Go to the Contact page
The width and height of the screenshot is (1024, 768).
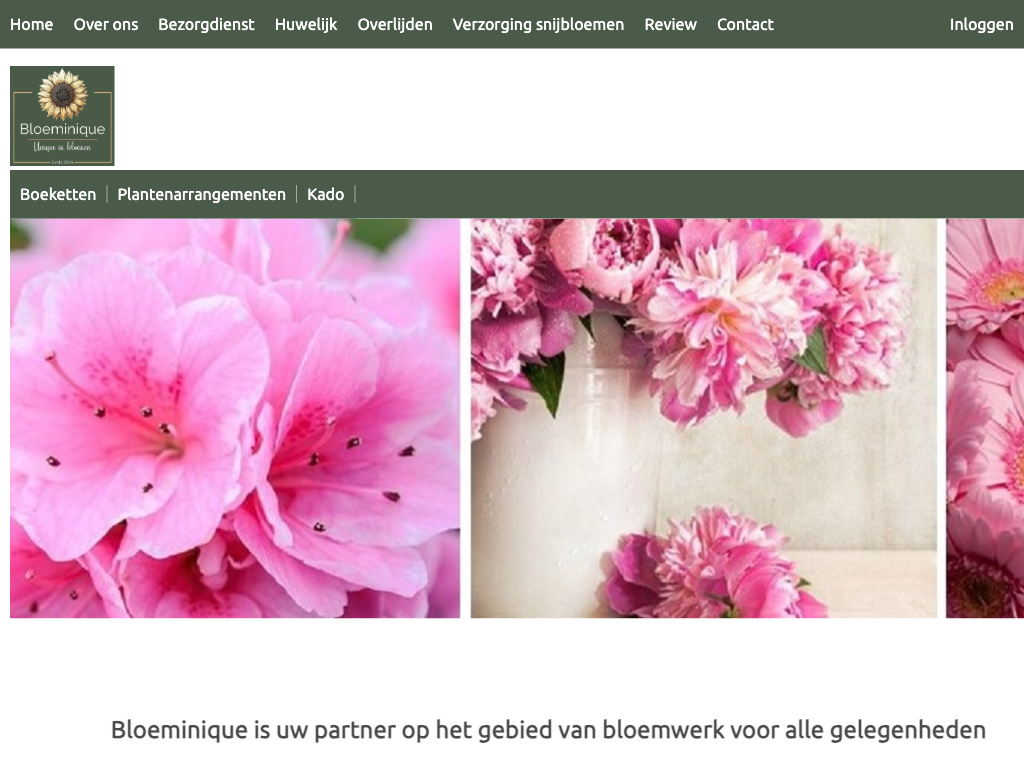point(745,24)
